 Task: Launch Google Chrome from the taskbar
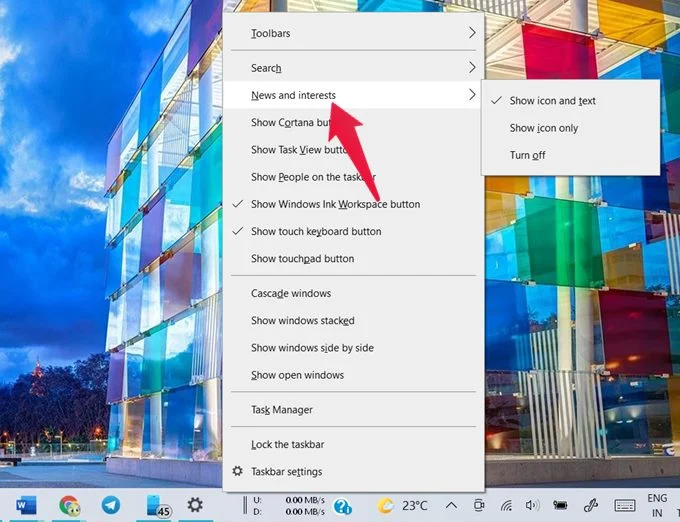point(69,506)
